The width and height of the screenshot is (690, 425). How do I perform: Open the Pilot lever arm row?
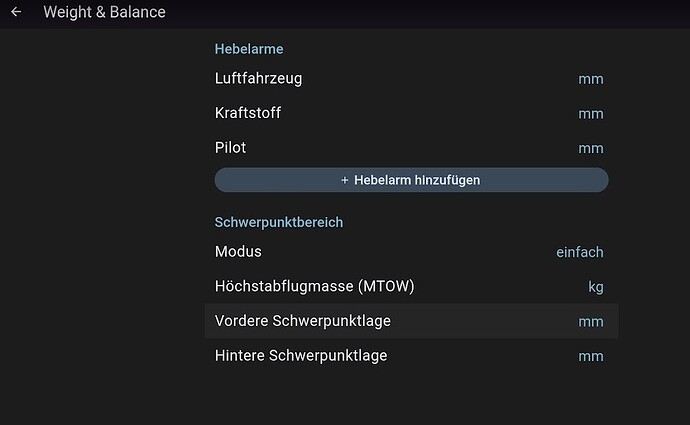coord(230,148)
